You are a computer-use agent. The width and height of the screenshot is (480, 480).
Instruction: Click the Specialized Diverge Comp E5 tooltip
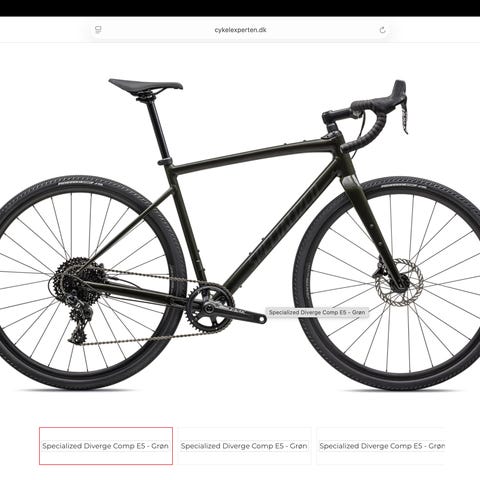[x=317, y=312]
